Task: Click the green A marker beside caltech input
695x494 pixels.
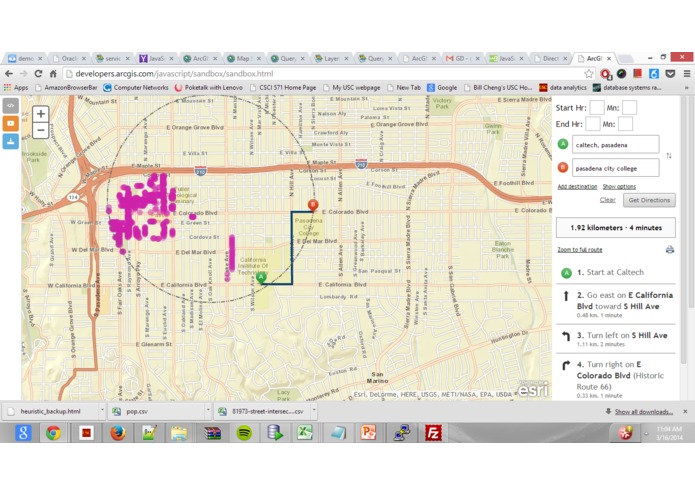Action: (x=563, y=144)
